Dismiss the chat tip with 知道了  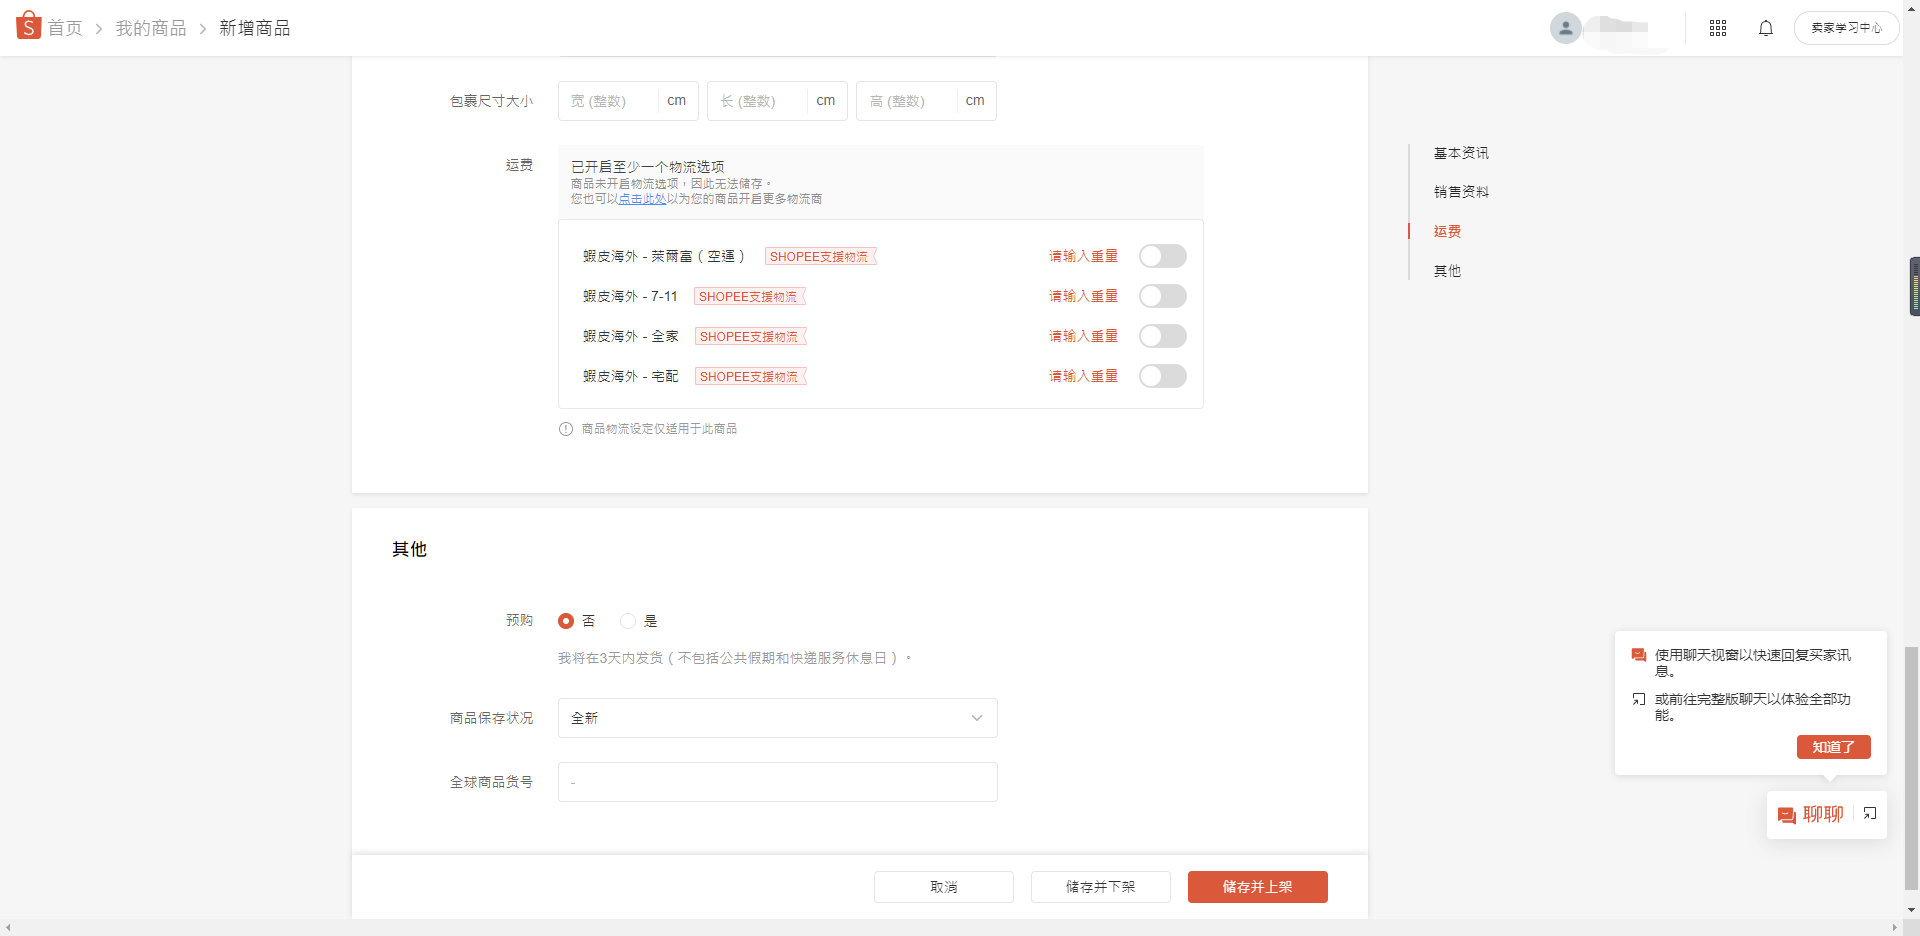[1834, 747]
